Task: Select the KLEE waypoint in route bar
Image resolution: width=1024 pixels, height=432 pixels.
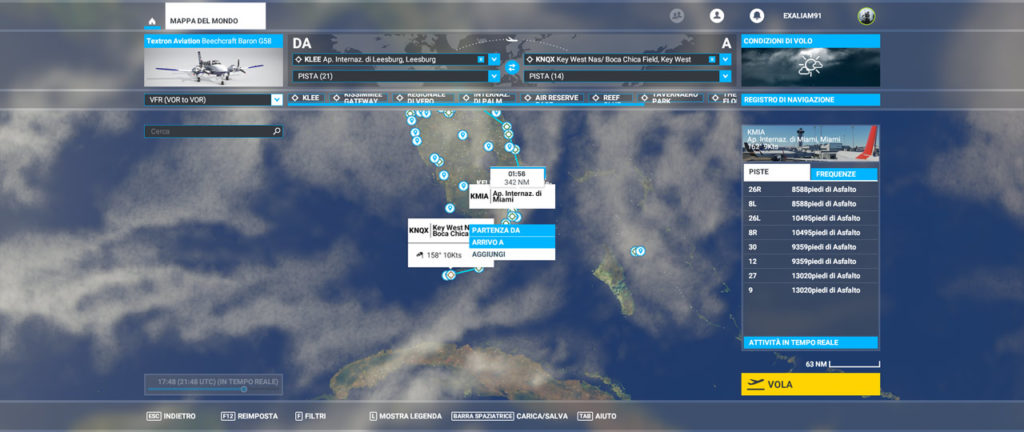Action: point(306,98)
